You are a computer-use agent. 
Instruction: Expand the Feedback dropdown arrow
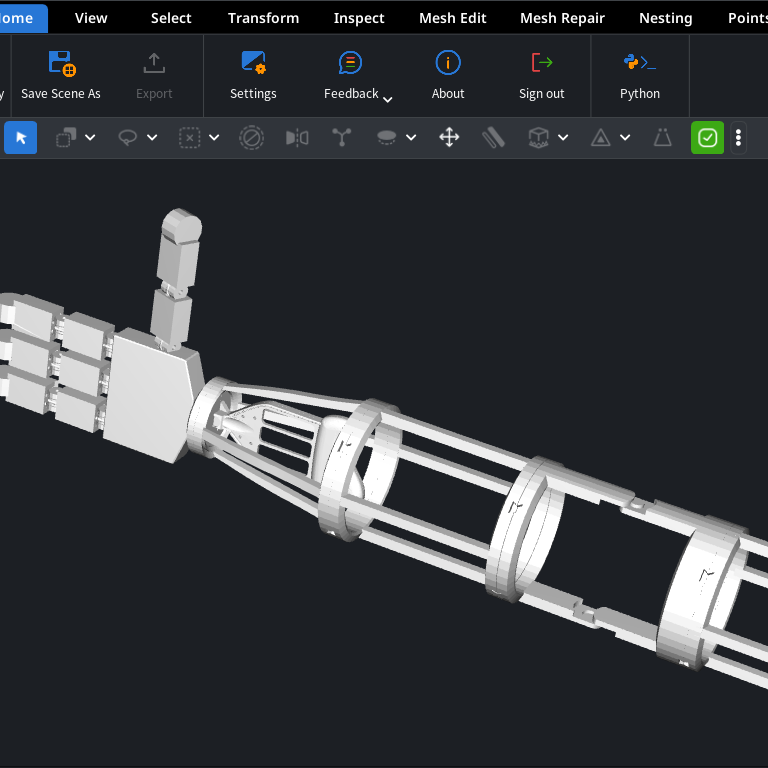(387, 99)
